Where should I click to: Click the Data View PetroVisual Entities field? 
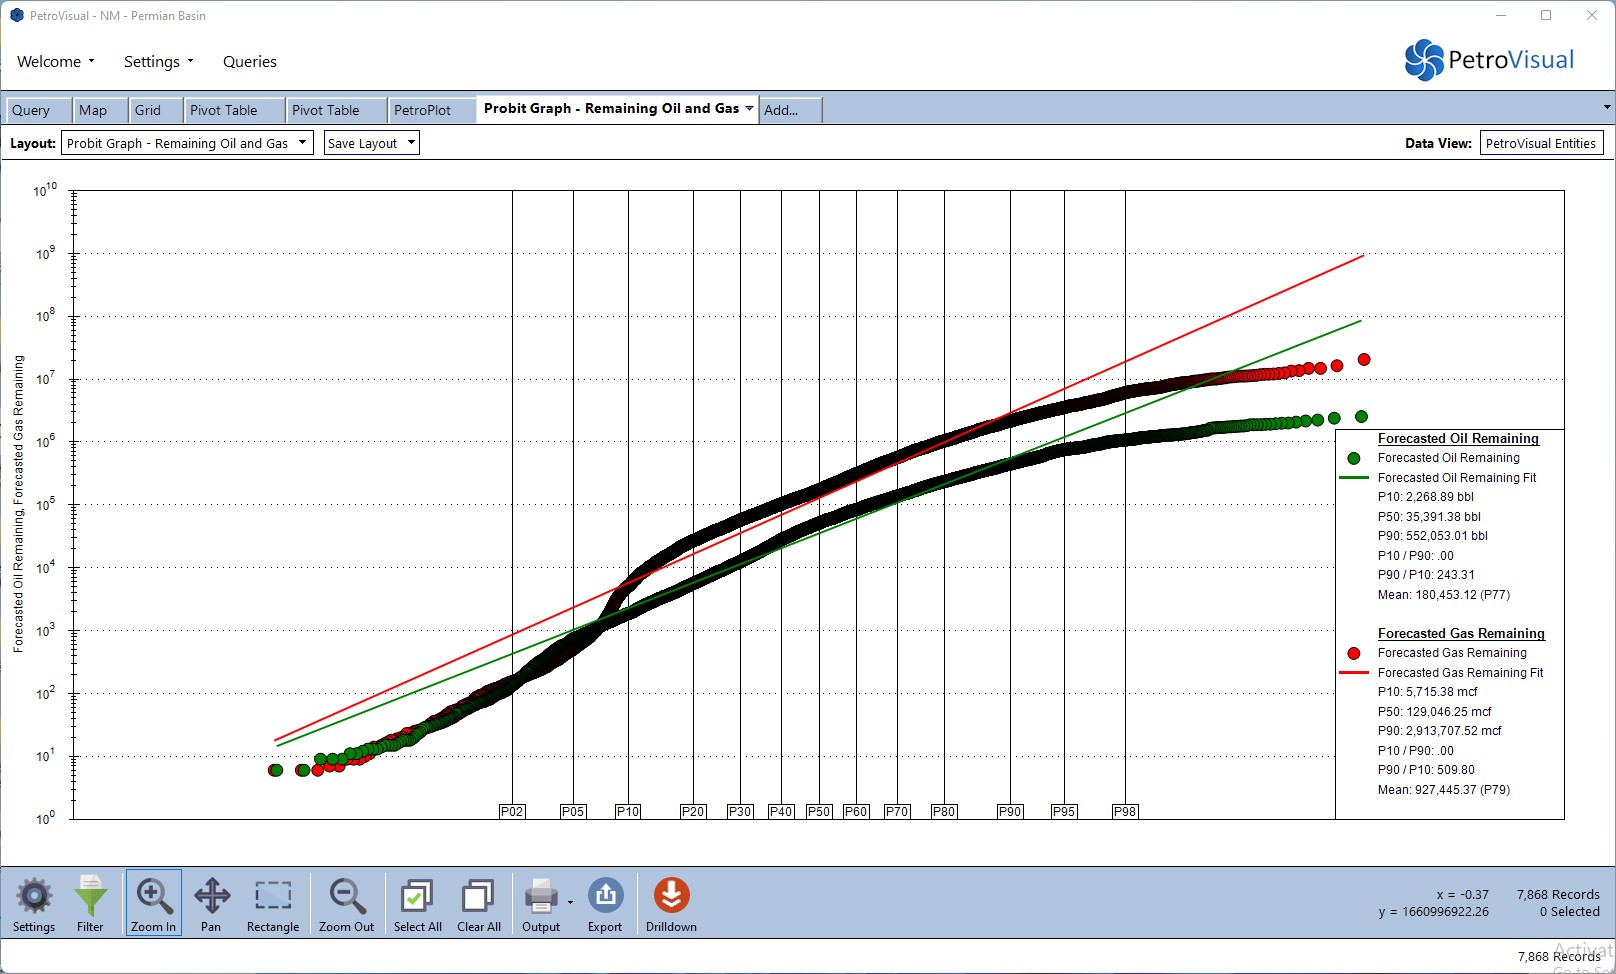pyautogui.click(x=1541, y=143)
